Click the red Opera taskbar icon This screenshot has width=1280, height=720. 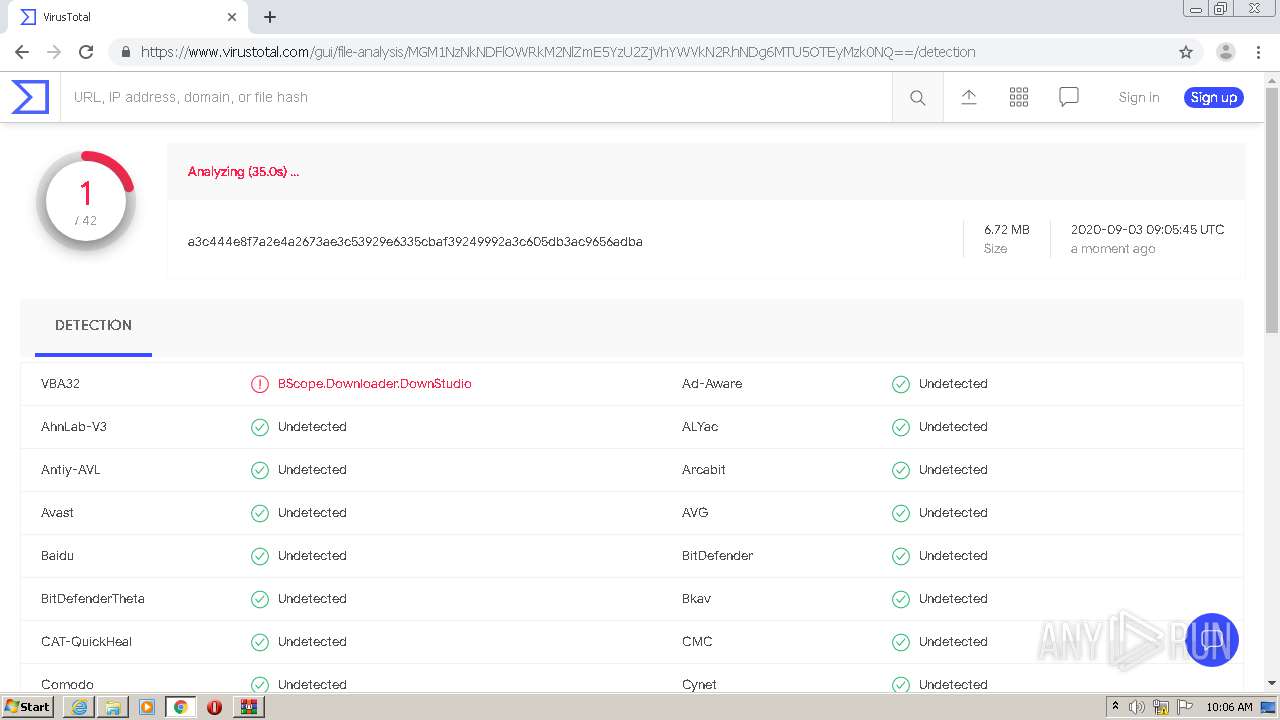click(x=214, y=707)
